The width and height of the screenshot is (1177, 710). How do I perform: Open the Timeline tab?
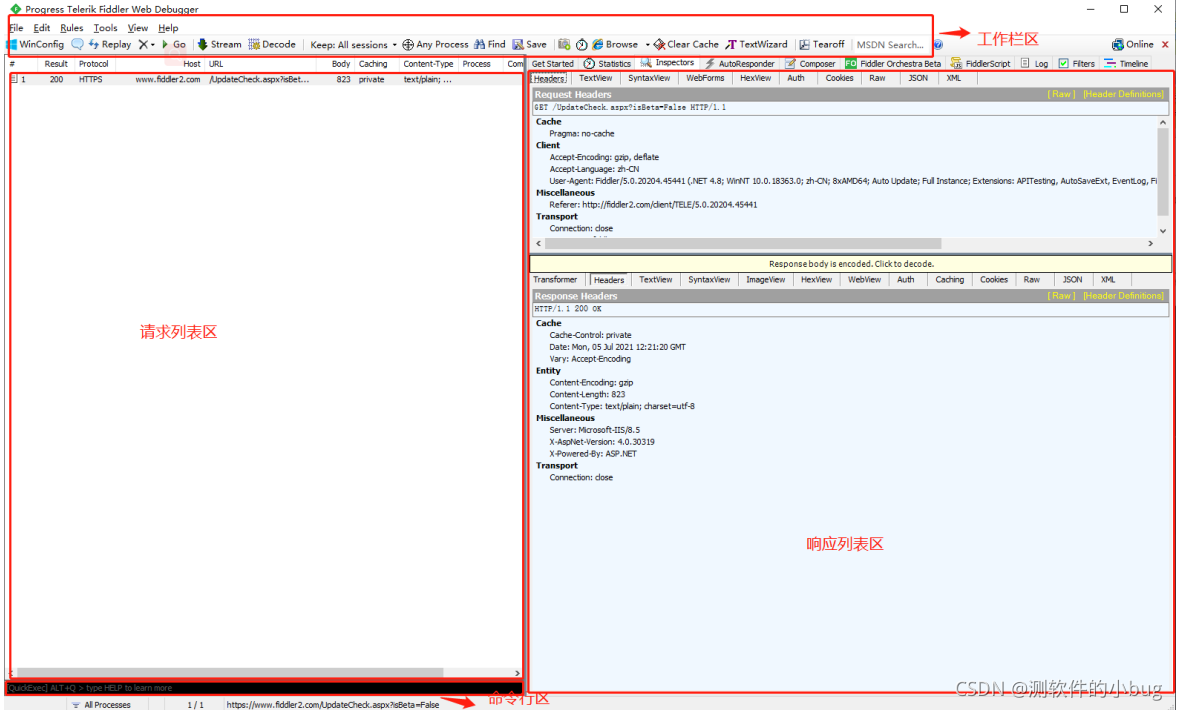(x=1126, y=64)
